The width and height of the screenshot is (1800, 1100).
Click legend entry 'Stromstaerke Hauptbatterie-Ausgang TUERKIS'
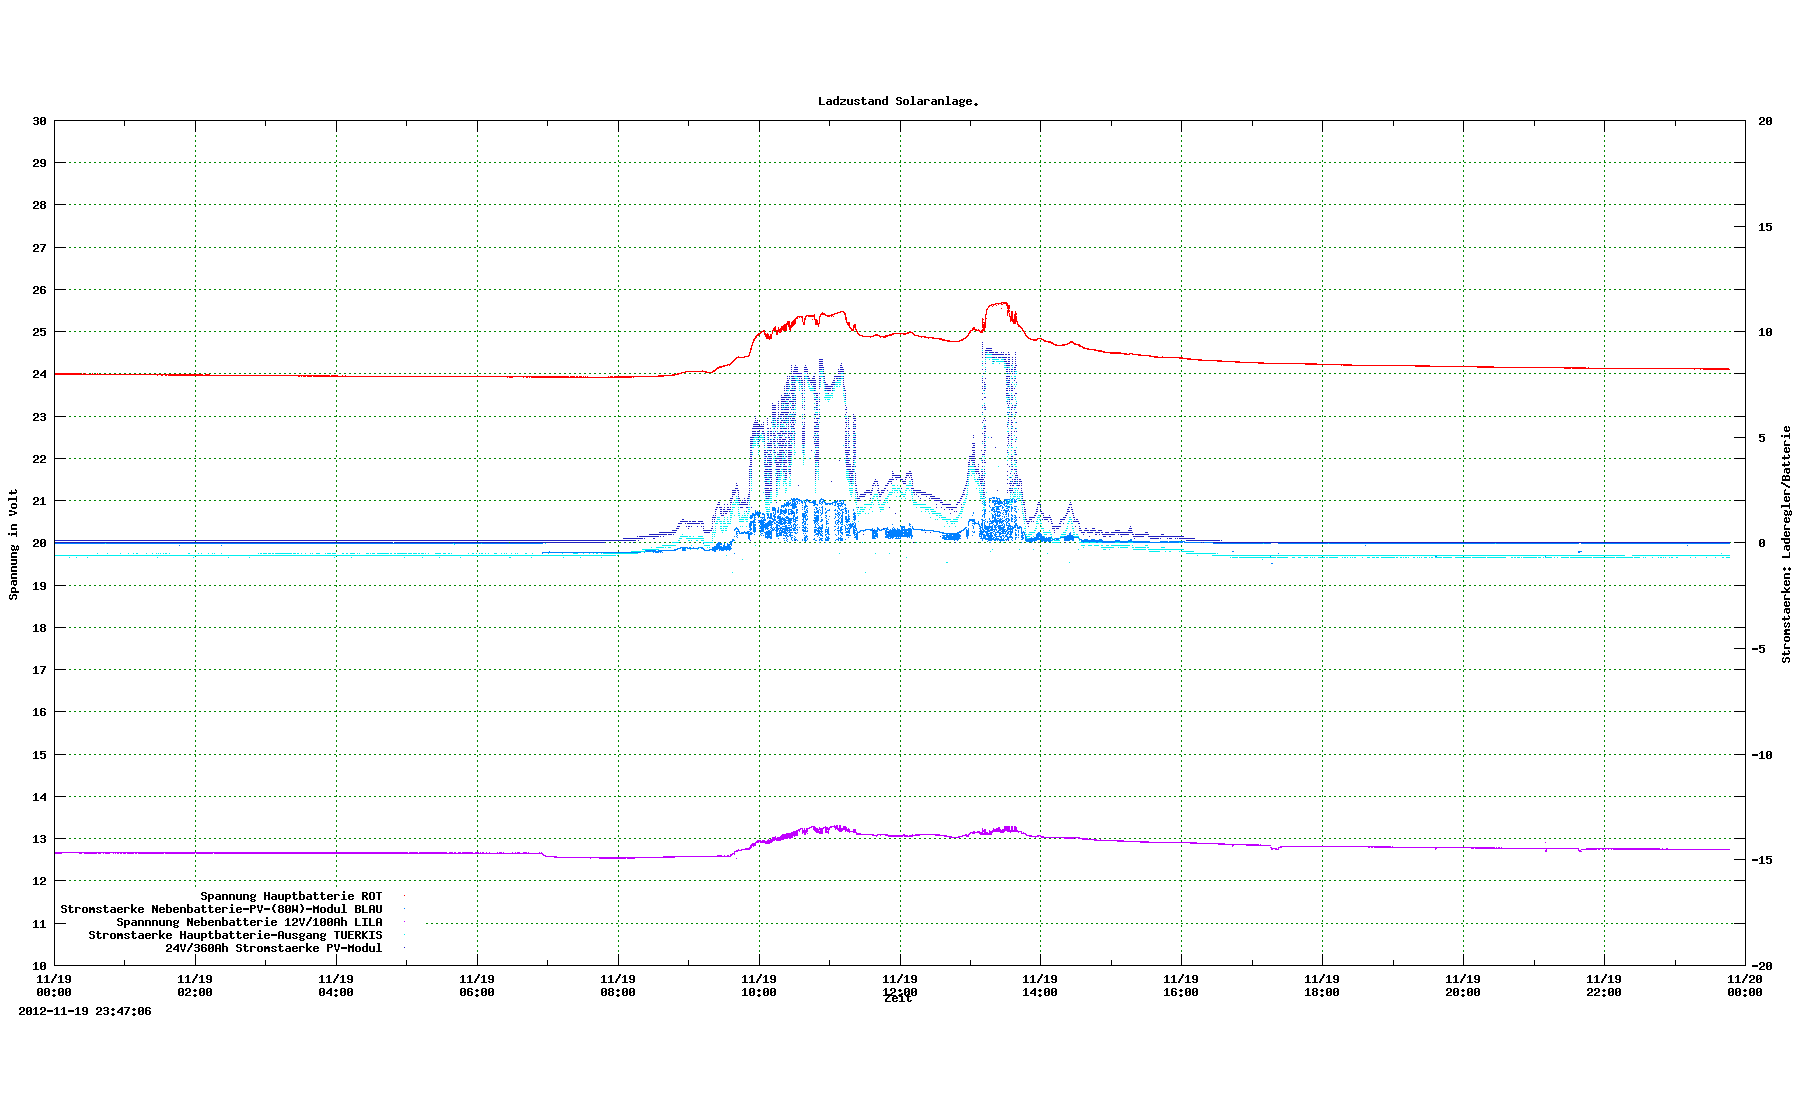235,935
